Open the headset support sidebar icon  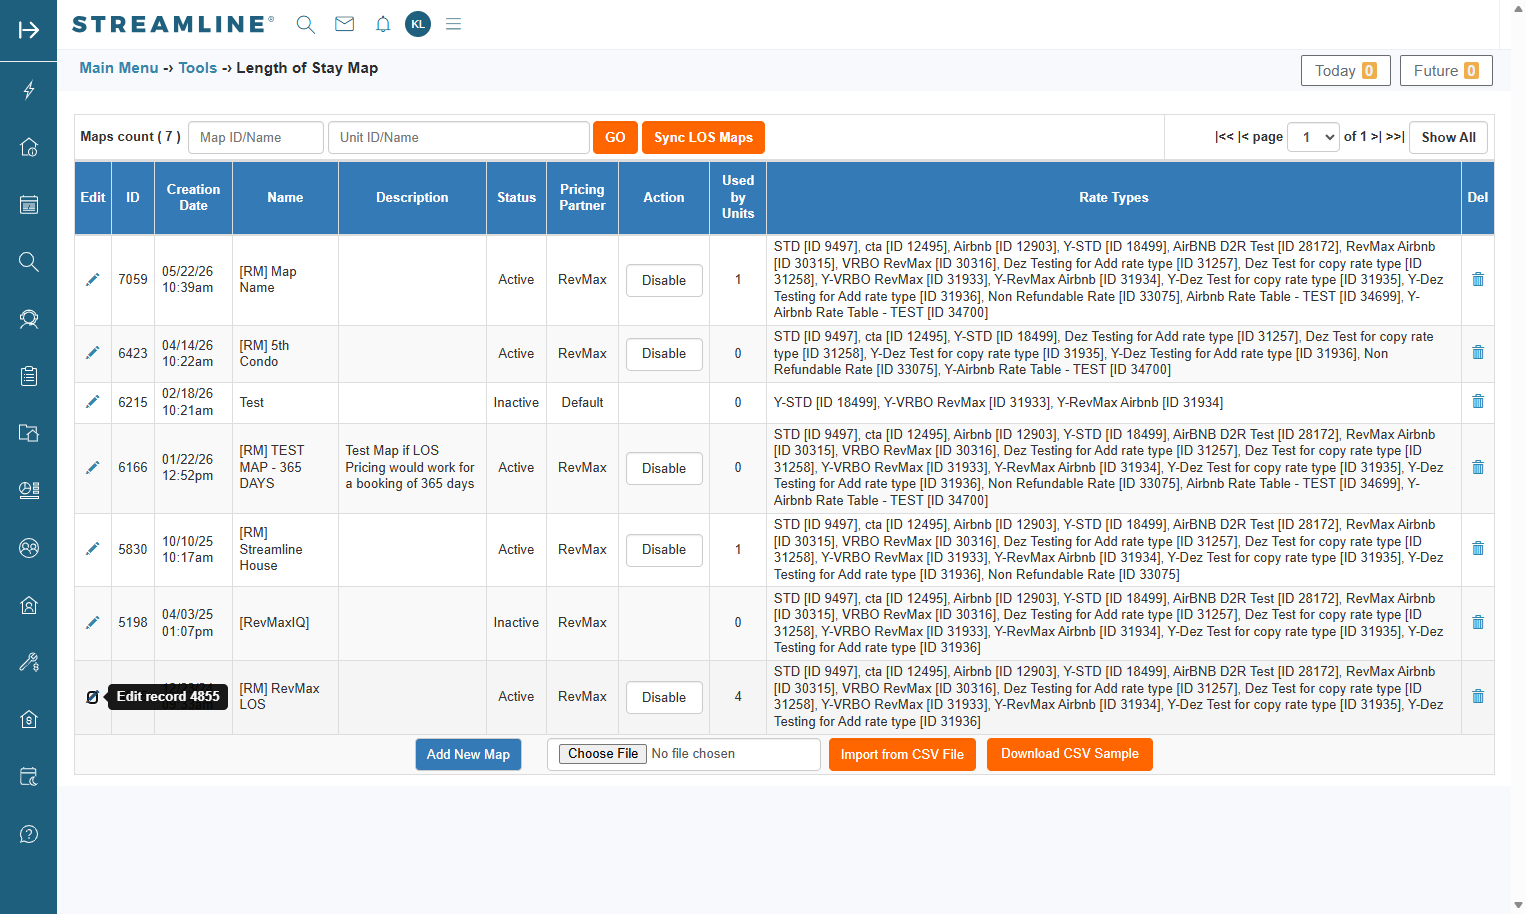click(x=29, y=319)
